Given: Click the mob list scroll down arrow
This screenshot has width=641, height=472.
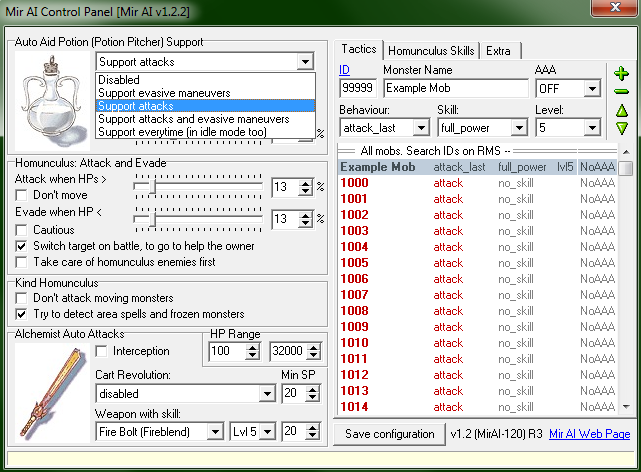Looking at the screenshot, I should 625,407.
